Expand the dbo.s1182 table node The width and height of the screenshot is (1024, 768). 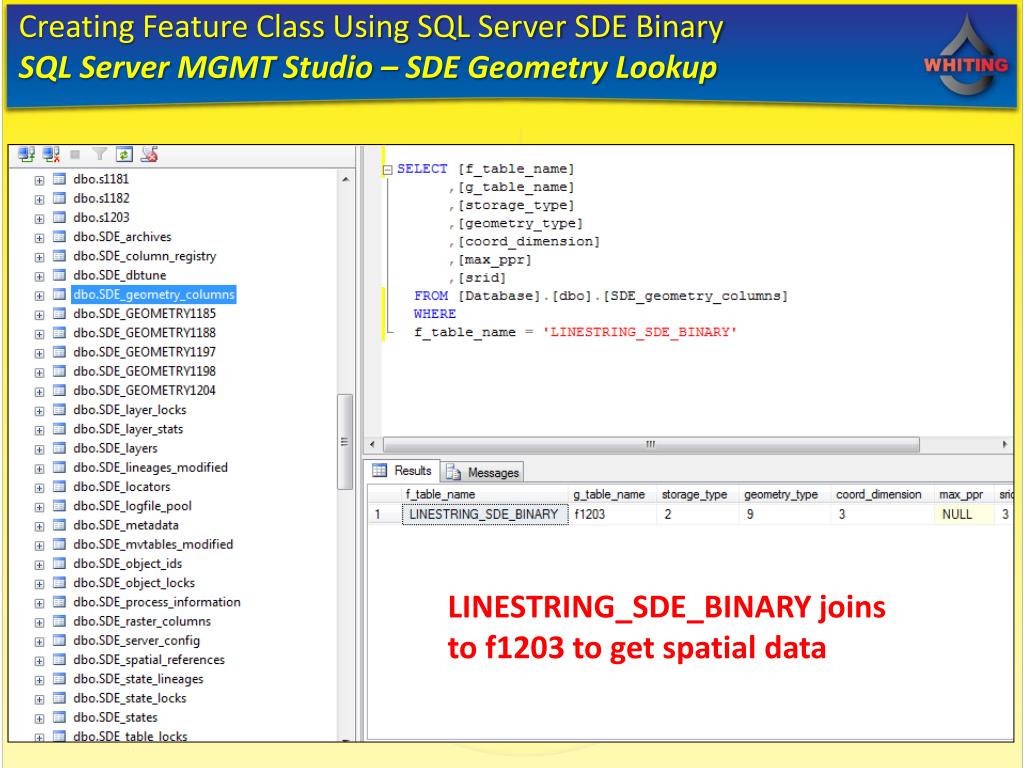pos(39,199)
